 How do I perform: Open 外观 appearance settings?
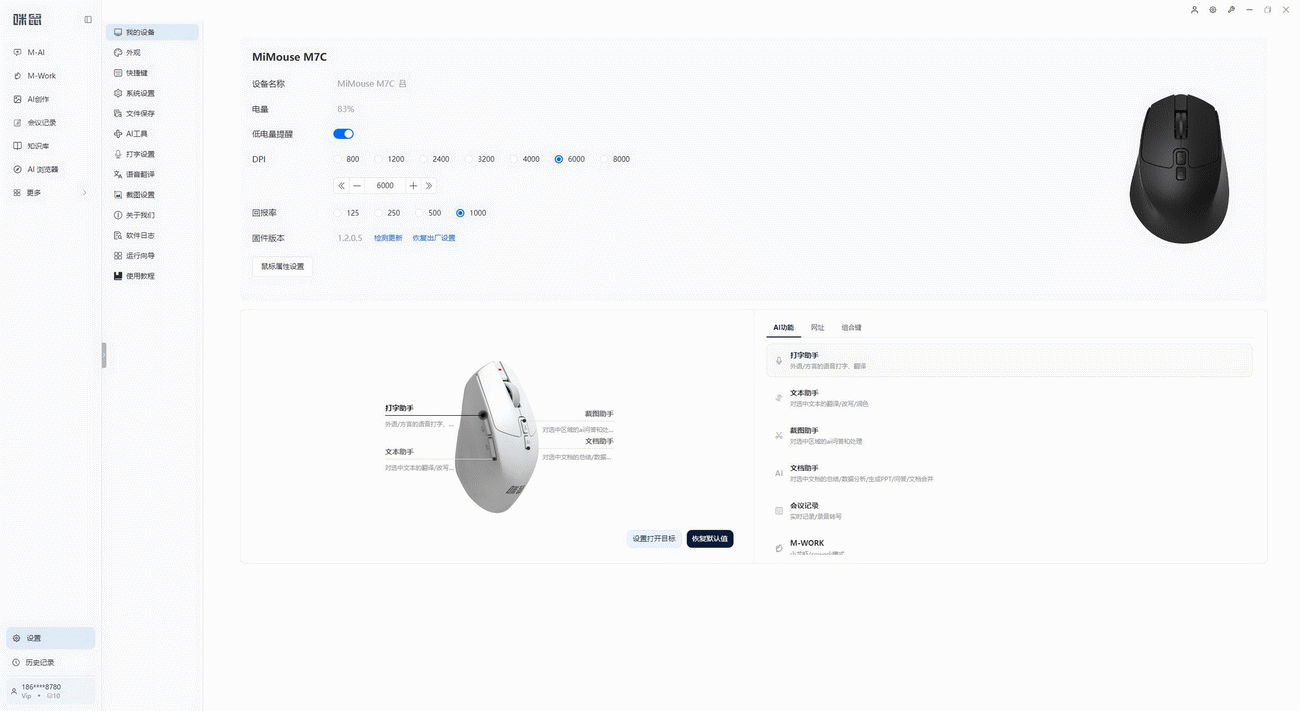pyautogui.click(x=152, y=52)
